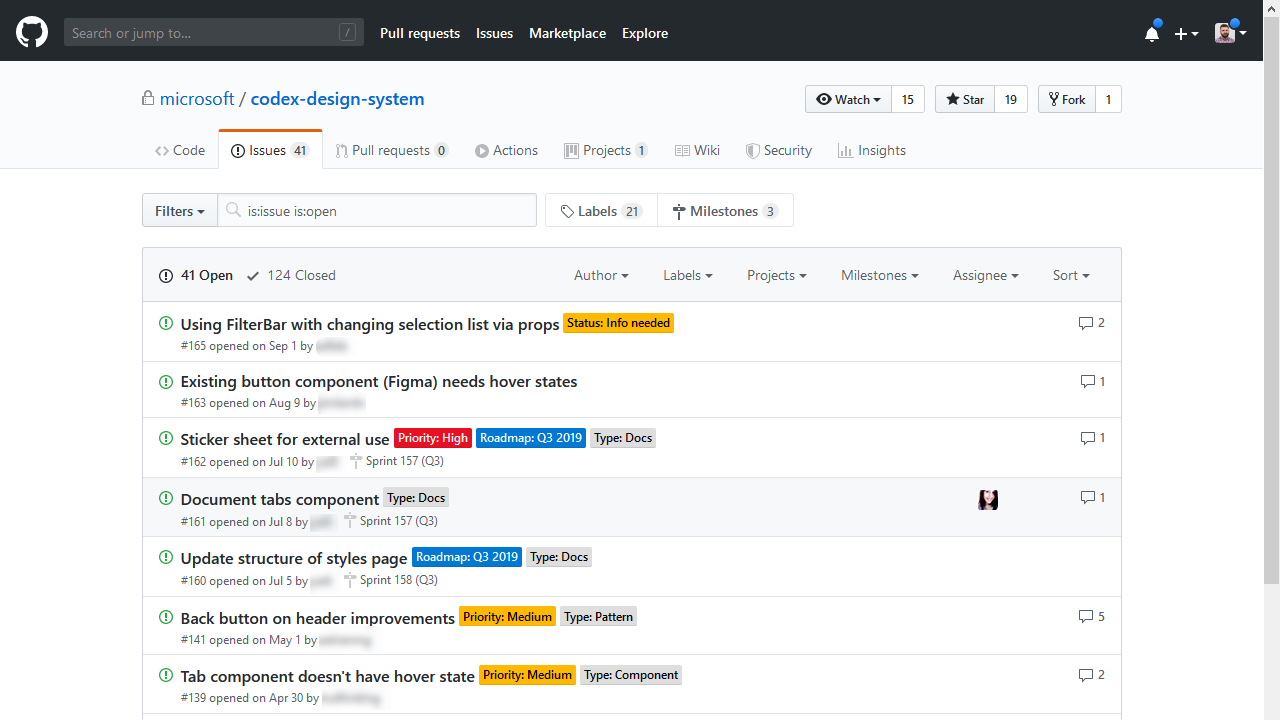Focus the issue search field 'is:issue is:open'
1280x720 pixels.
[x=385, y=211]
